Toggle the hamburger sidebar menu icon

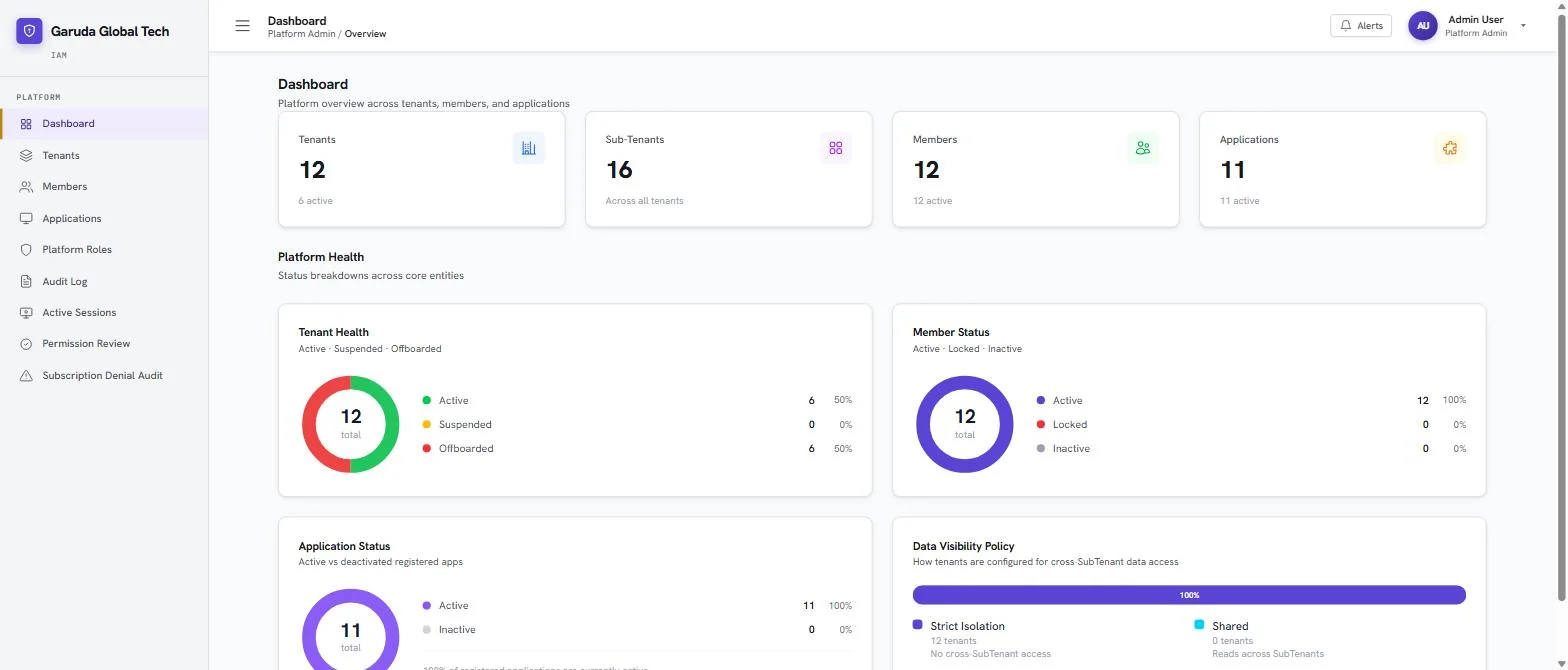[x=242, y=26]
